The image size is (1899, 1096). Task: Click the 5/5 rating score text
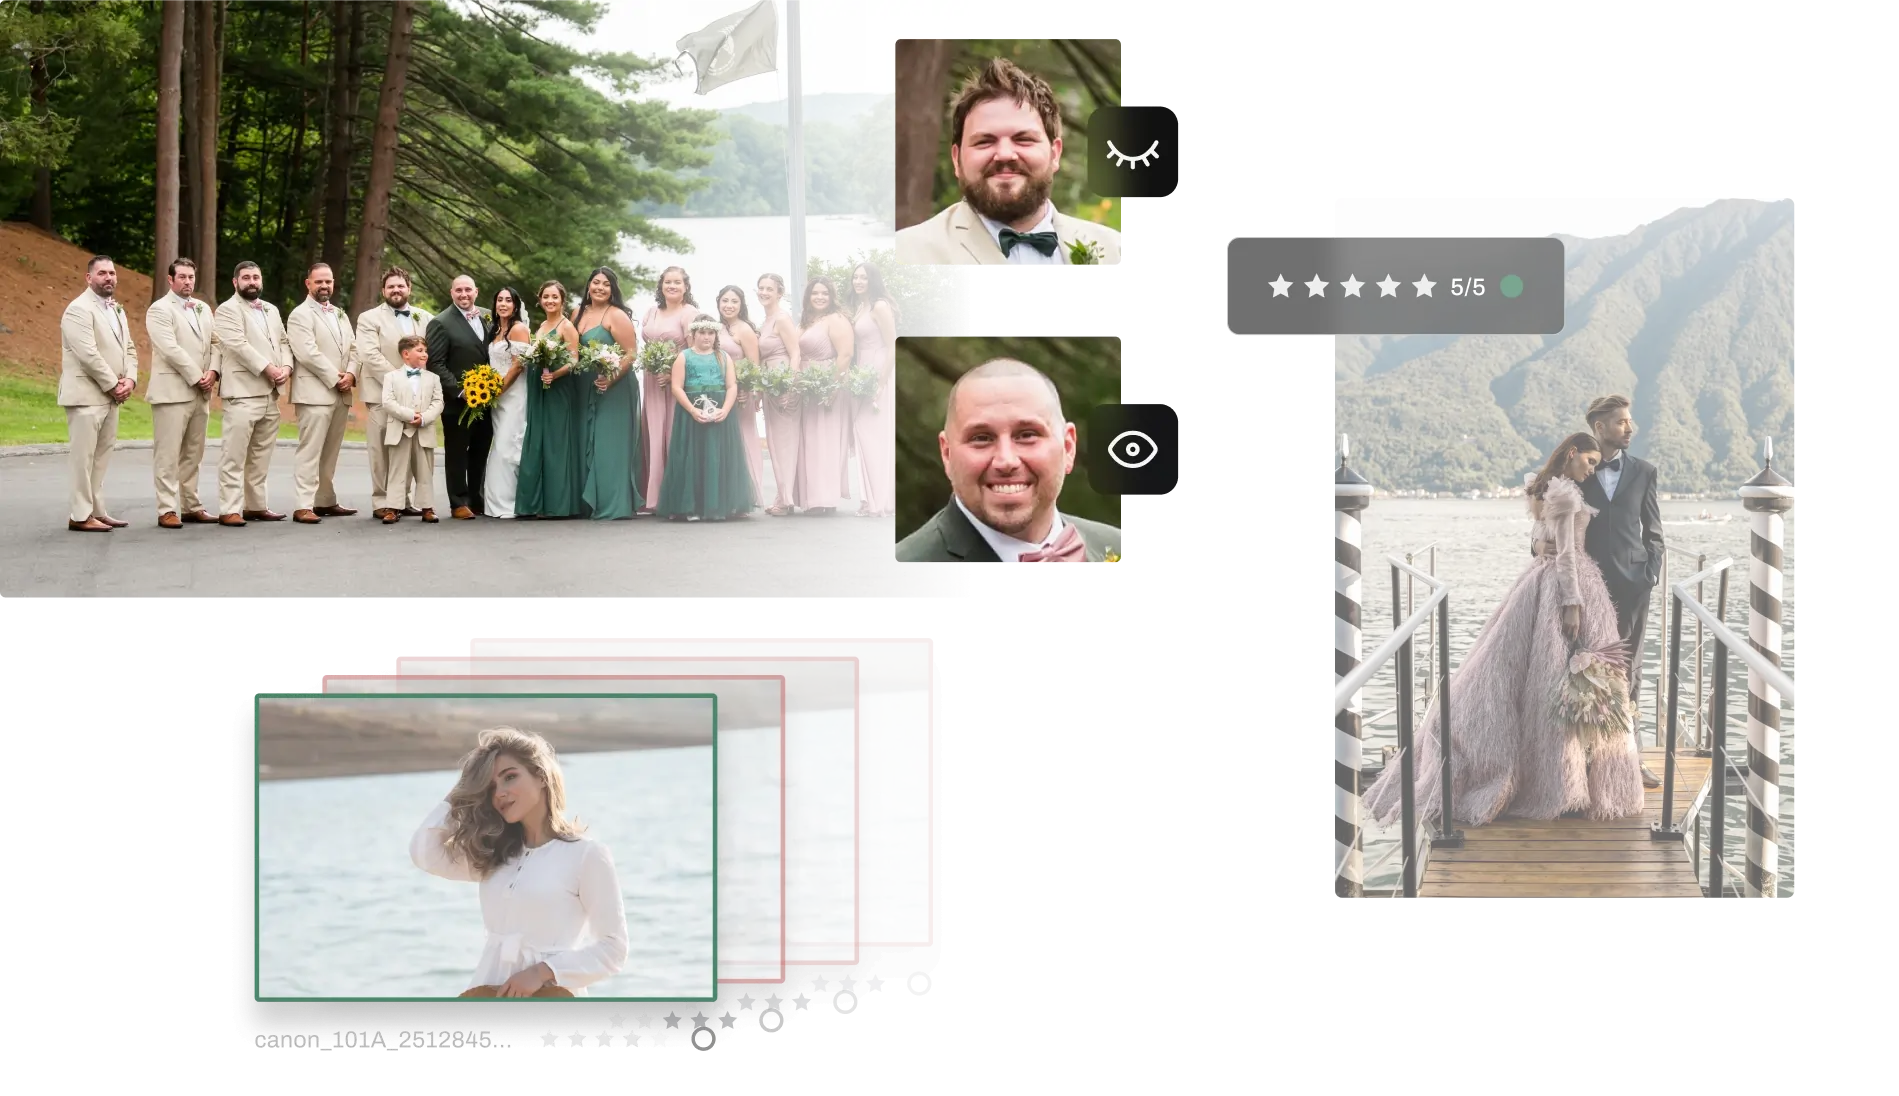point(1468,288)
